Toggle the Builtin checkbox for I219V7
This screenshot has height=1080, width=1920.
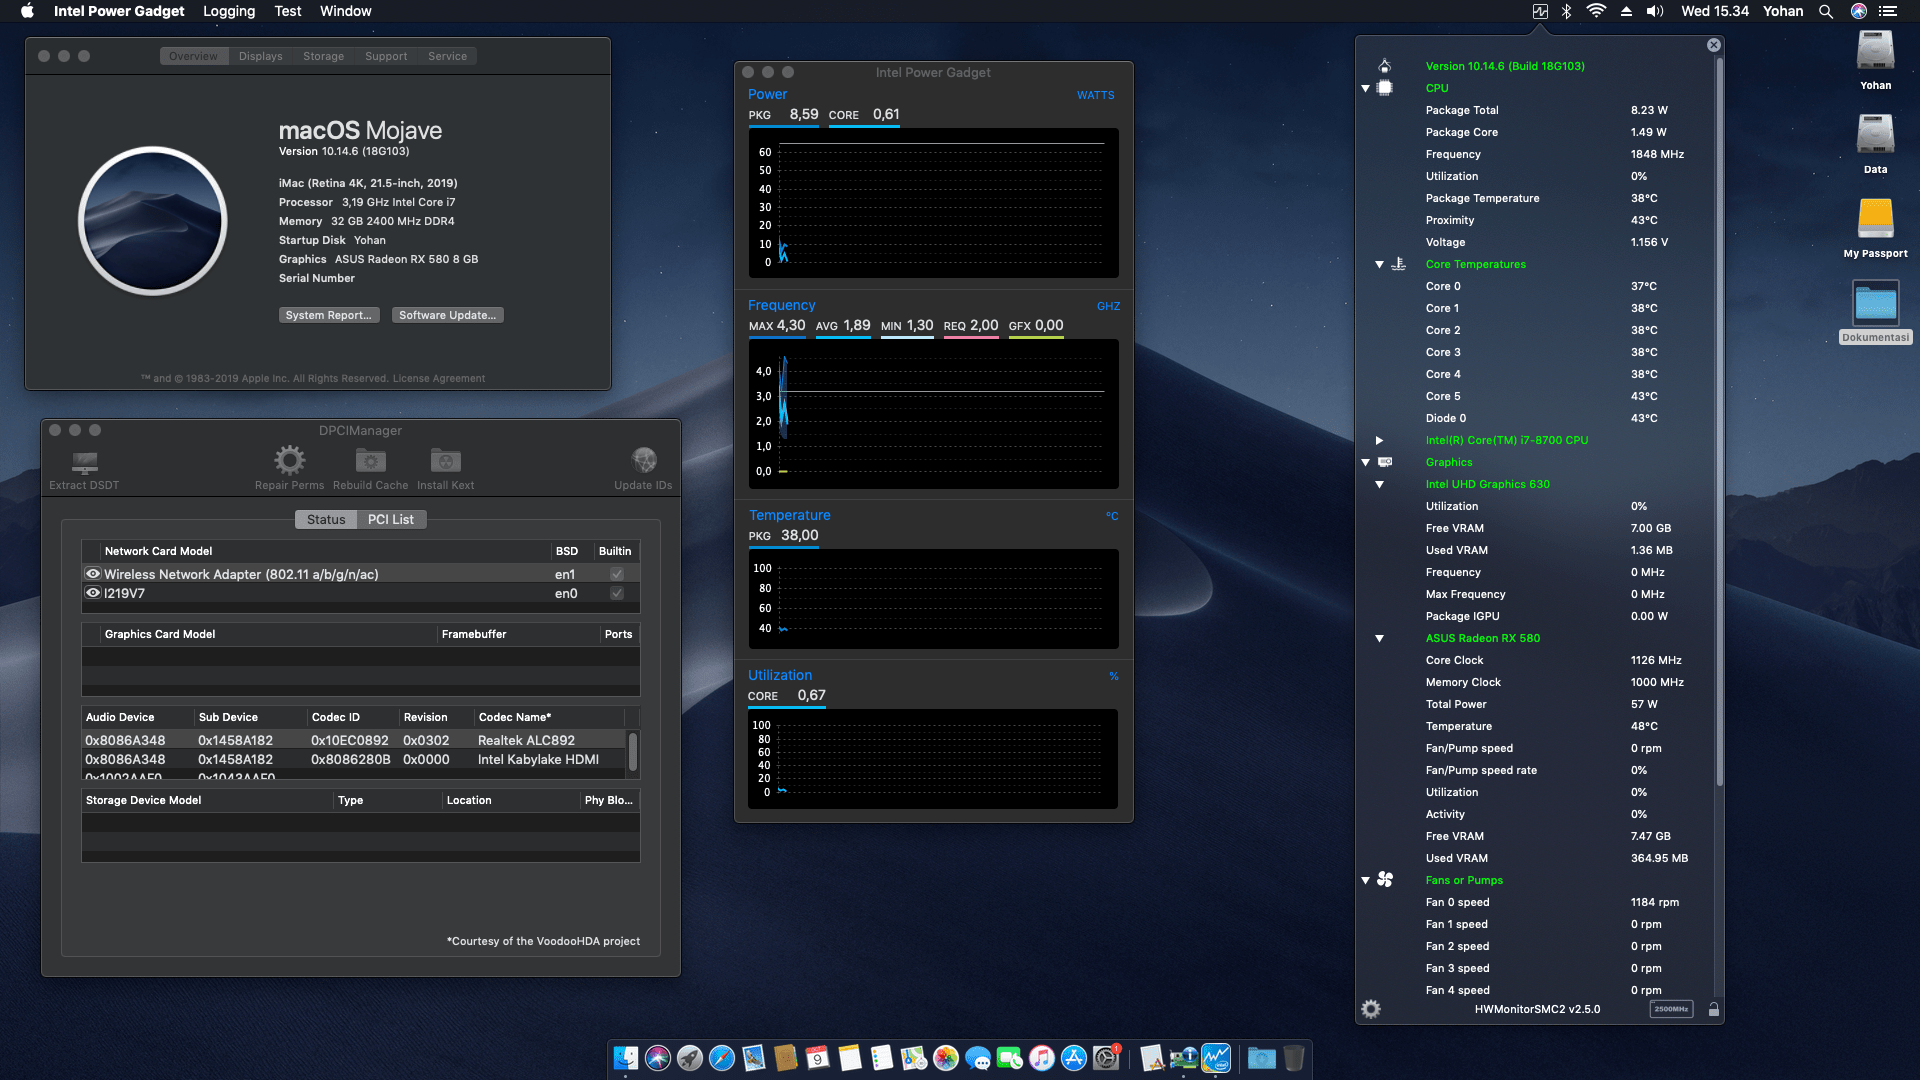coord(617,593)
